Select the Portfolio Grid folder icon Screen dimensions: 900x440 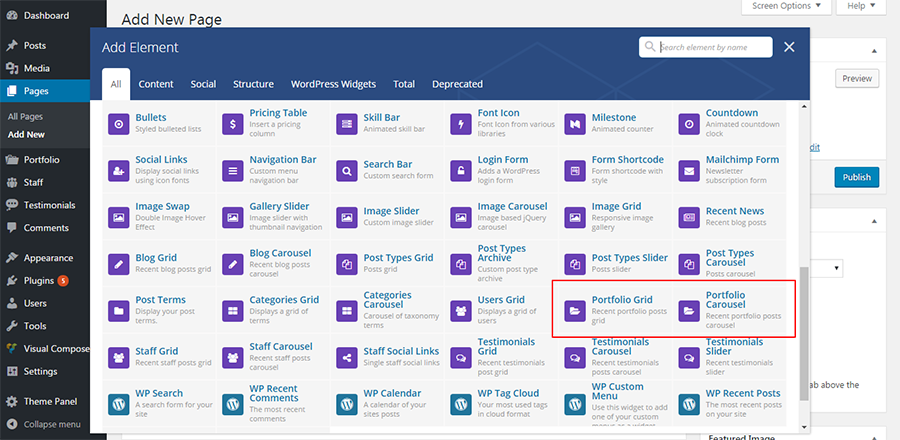(575, 312)
